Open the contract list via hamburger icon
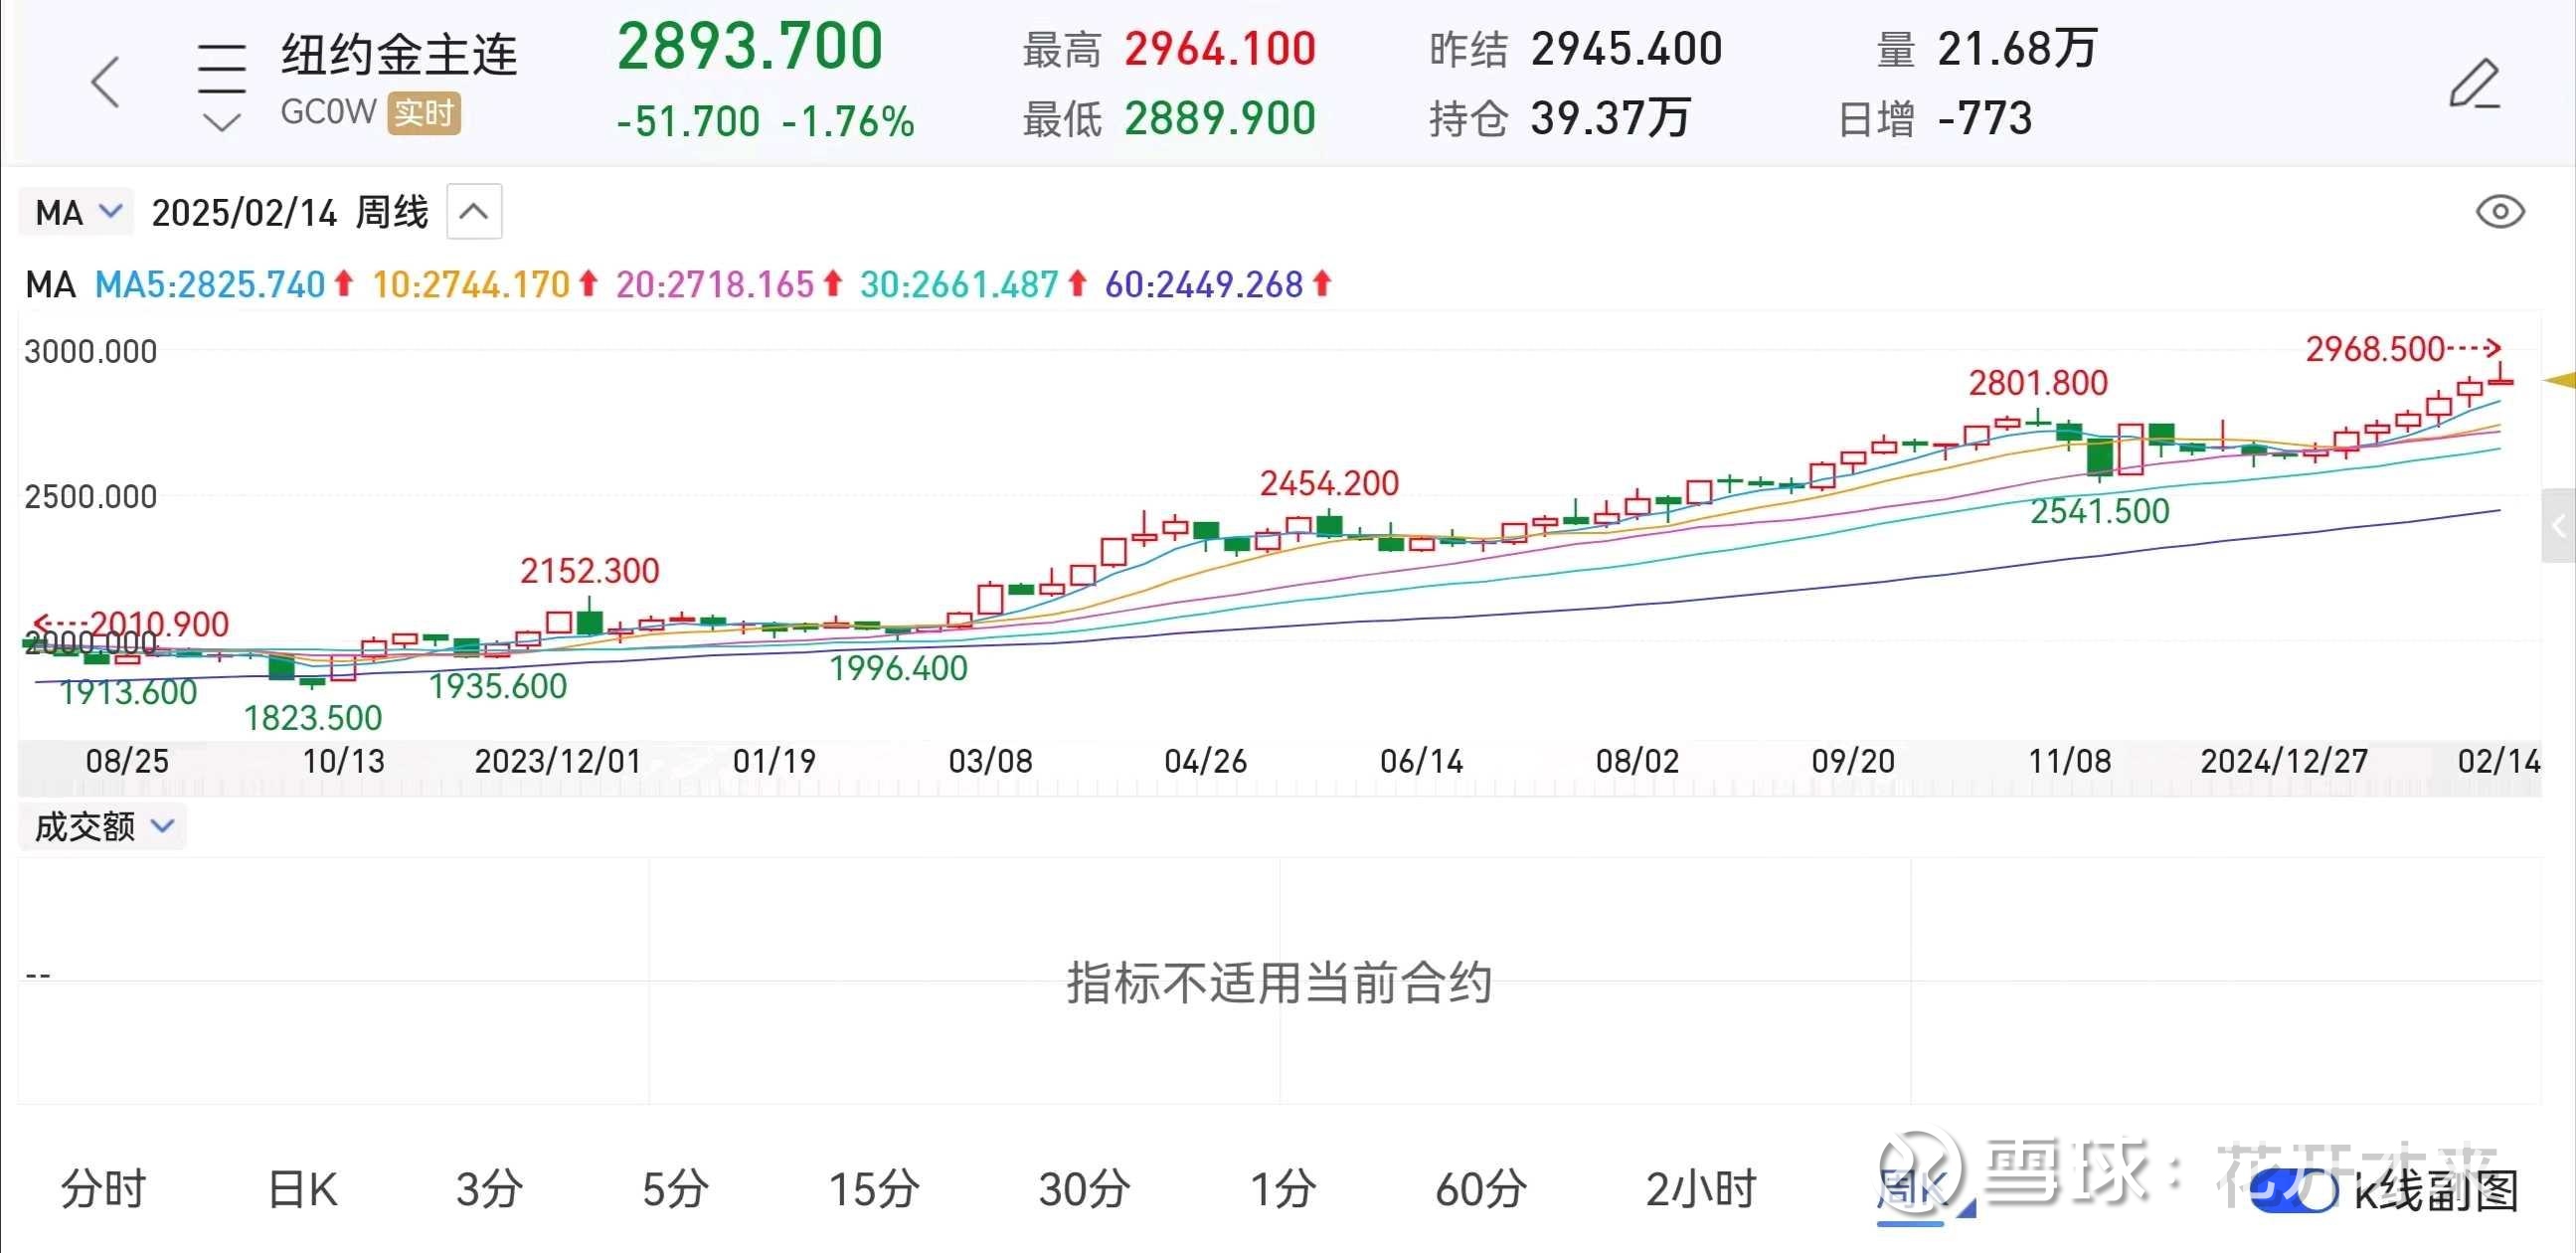Viewport: 2576px width, 1253px height. [221, 62]
